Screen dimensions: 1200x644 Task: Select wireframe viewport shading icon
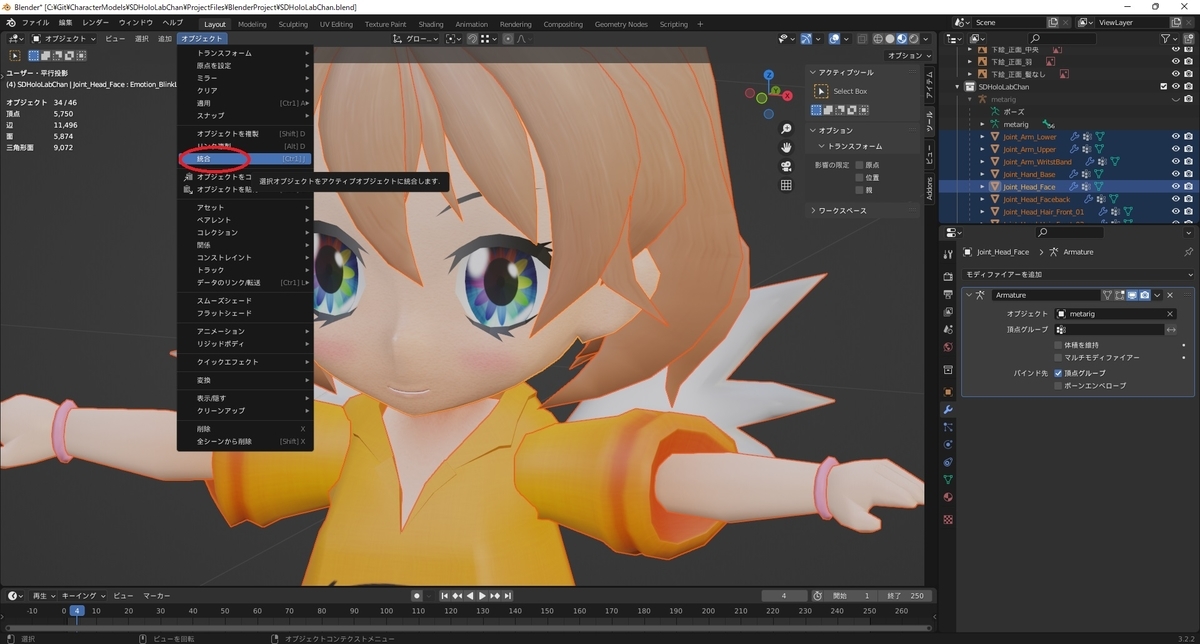click(x=880, y=38)
